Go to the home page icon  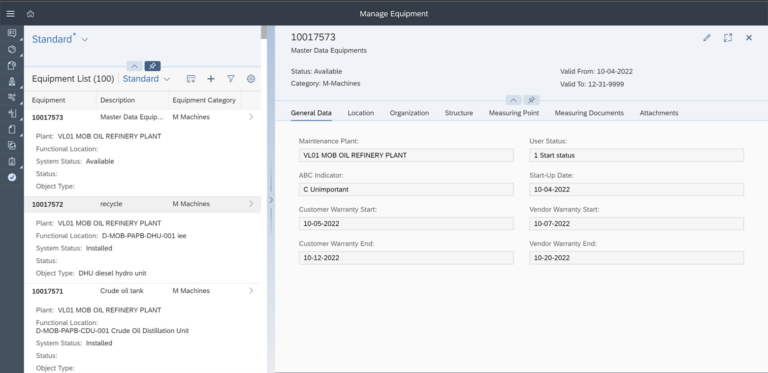click(30, 14)
